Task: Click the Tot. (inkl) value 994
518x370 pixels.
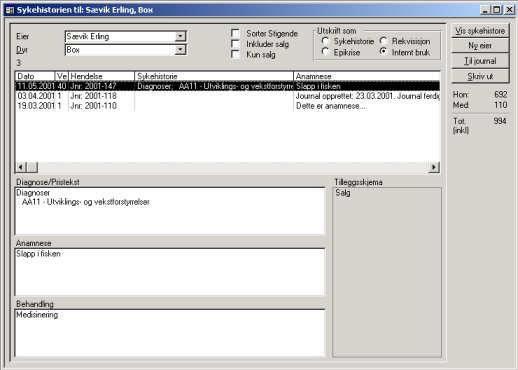Action: [x=500, y=121]
